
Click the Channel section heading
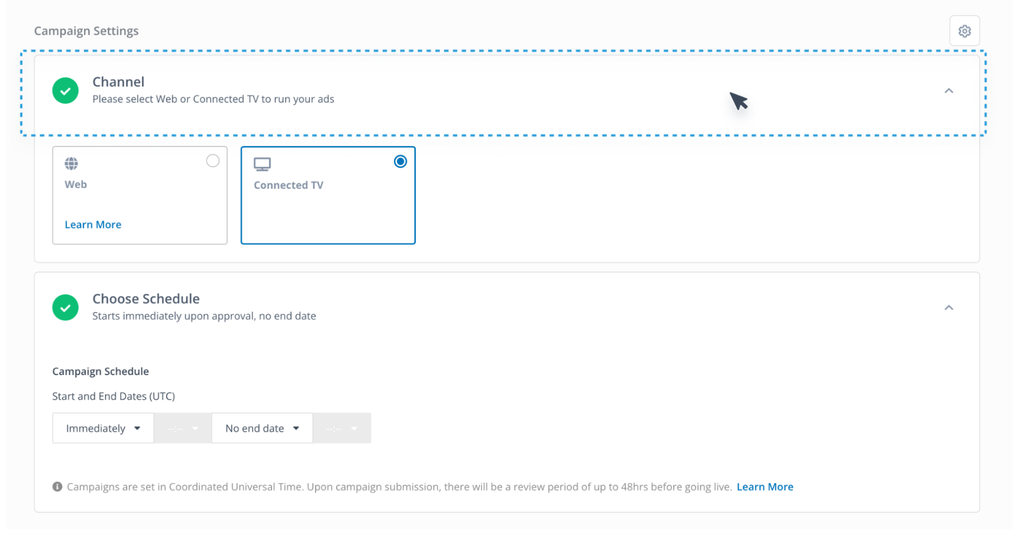tap(118, 82)
